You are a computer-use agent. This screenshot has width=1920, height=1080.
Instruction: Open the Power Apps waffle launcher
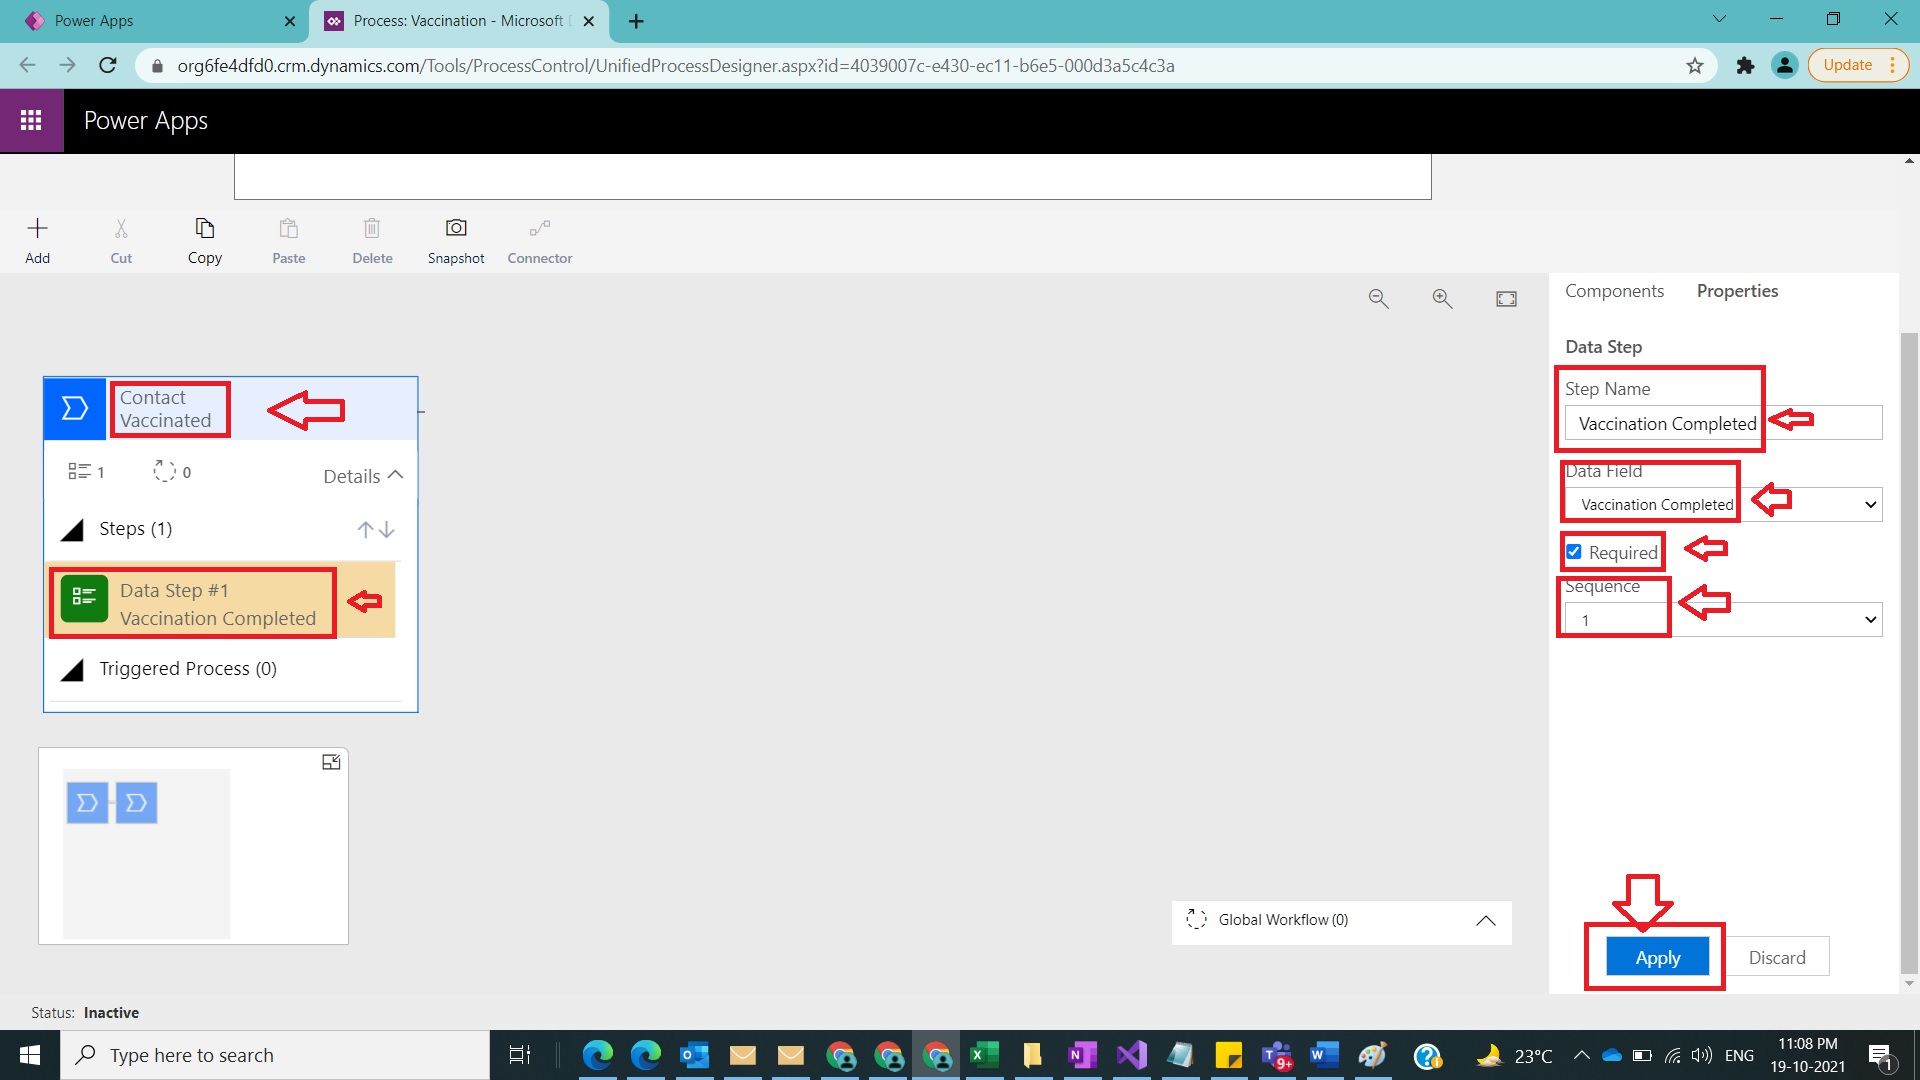31,120
